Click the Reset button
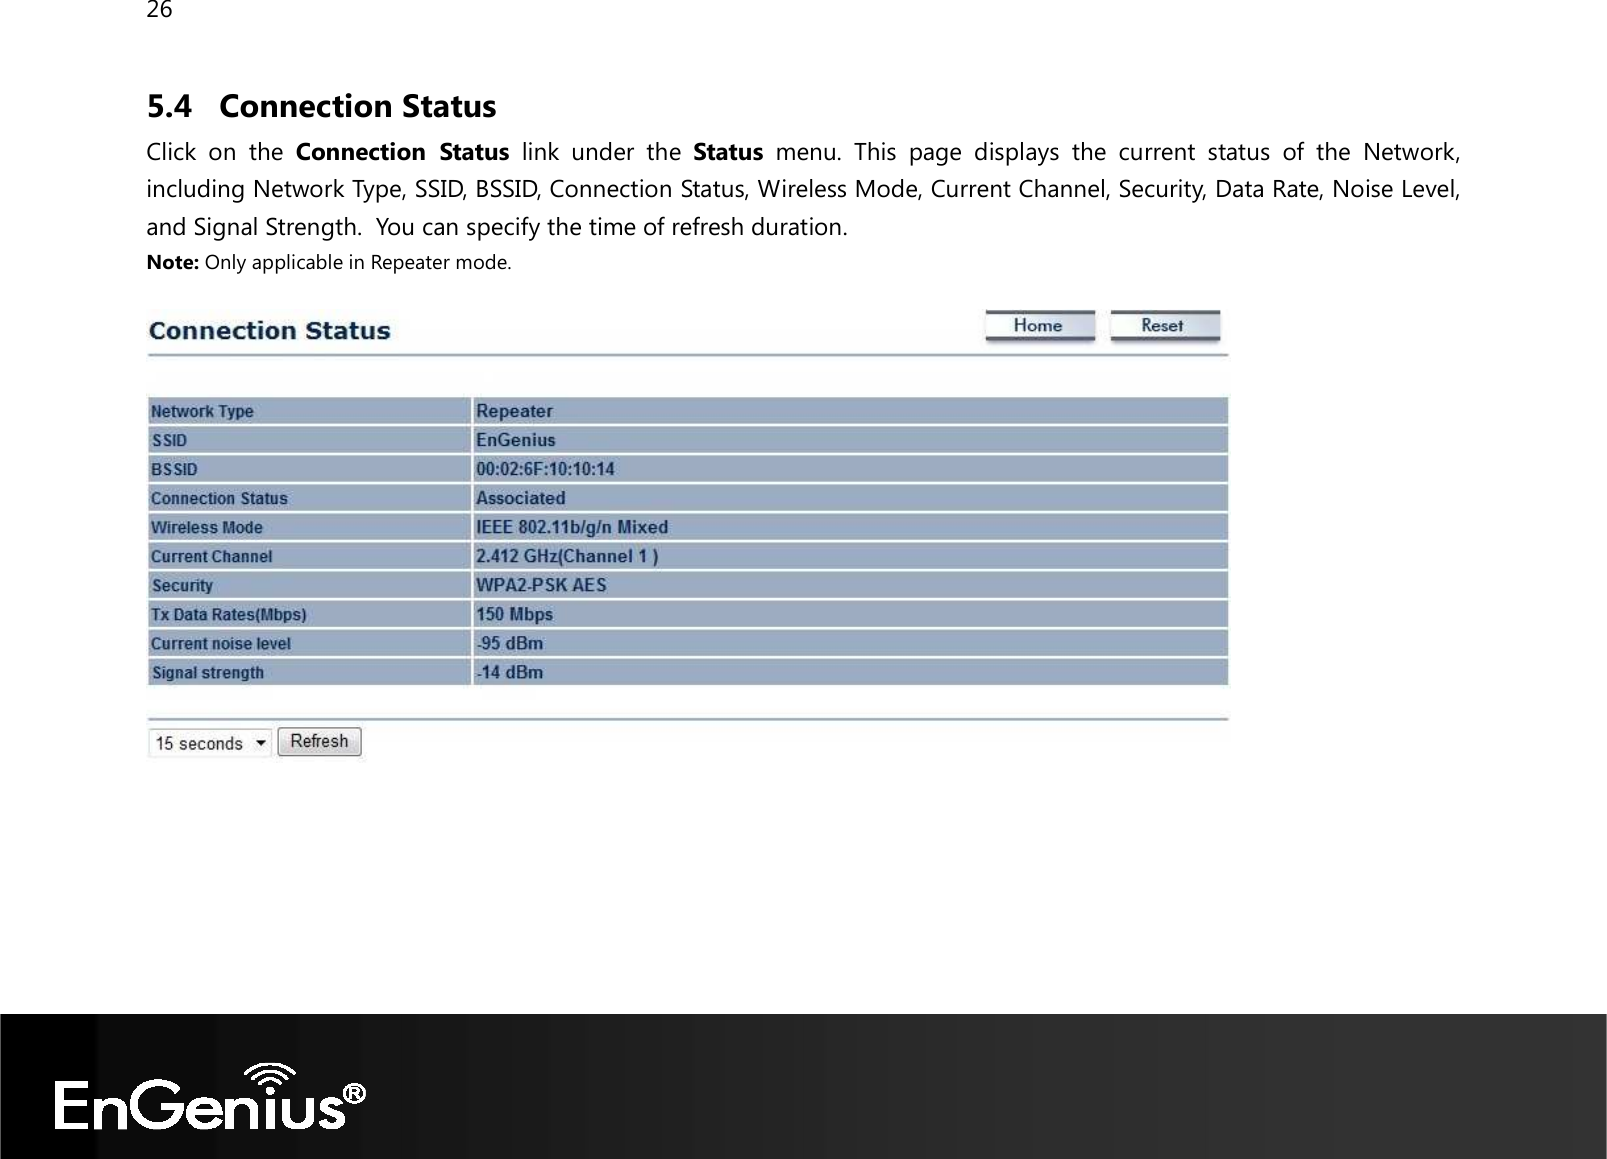 point(1164,326)
